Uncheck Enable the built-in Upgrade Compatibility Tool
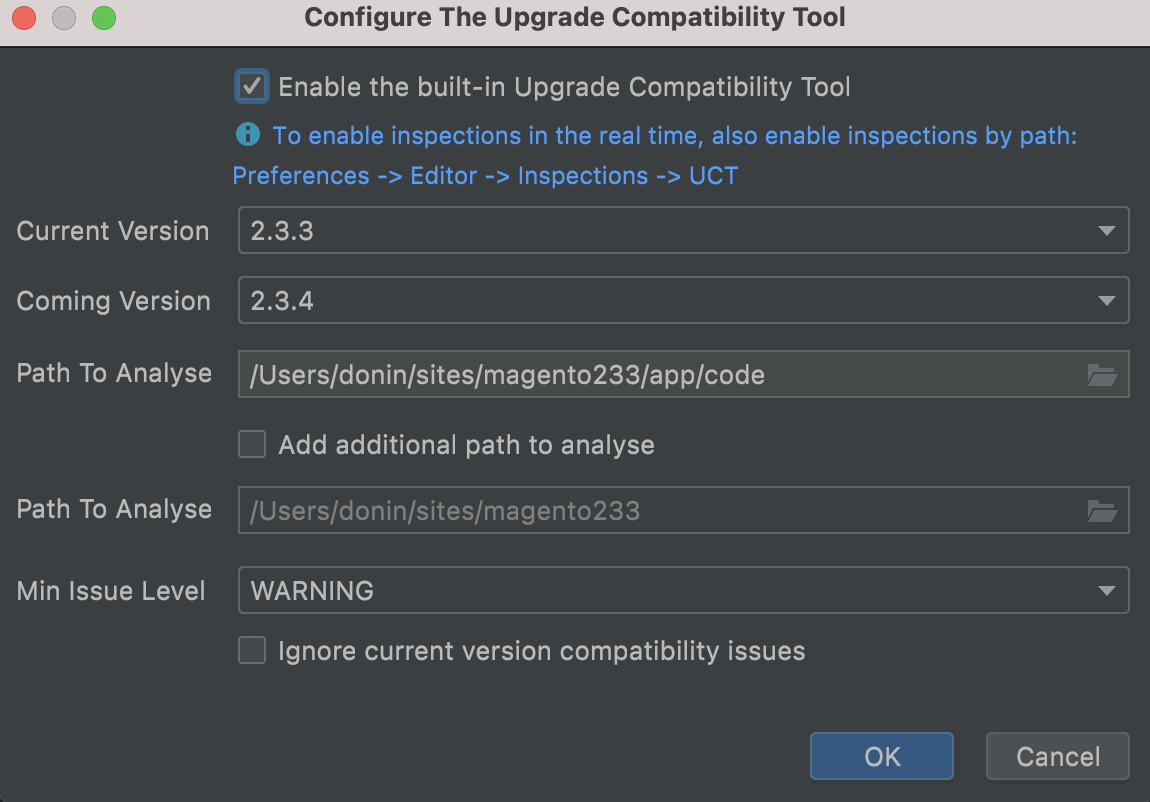 [252, 87]
